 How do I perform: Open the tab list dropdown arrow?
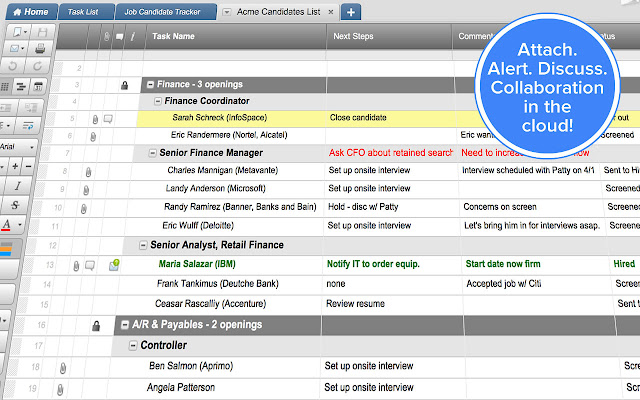click(x=226, y=12)
